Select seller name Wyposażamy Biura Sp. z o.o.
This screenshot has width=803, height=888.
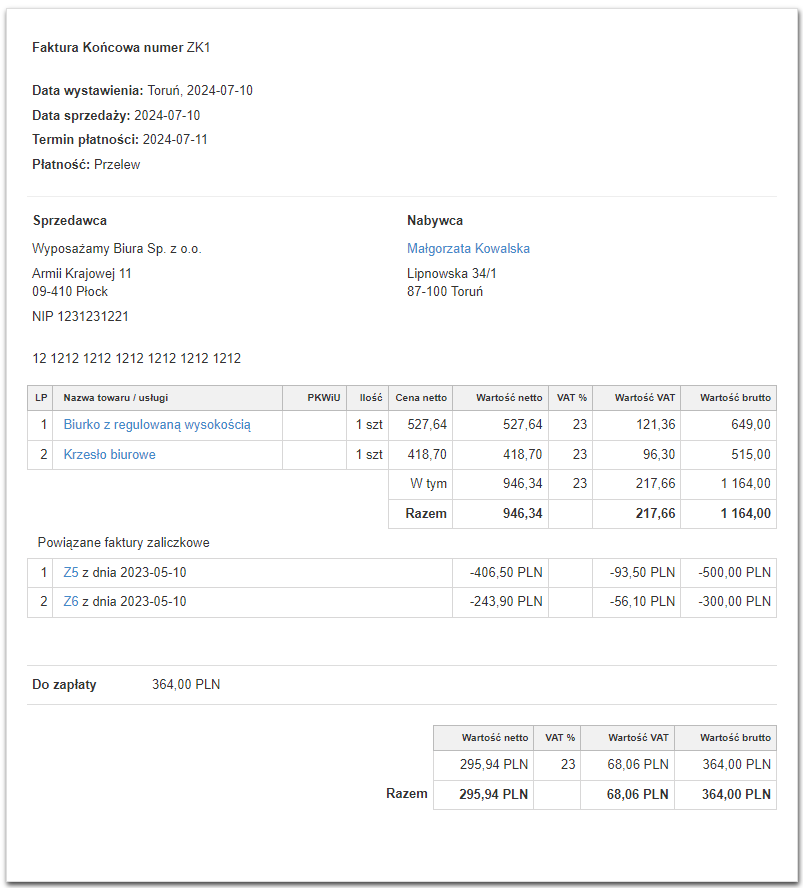coord(117,248)
